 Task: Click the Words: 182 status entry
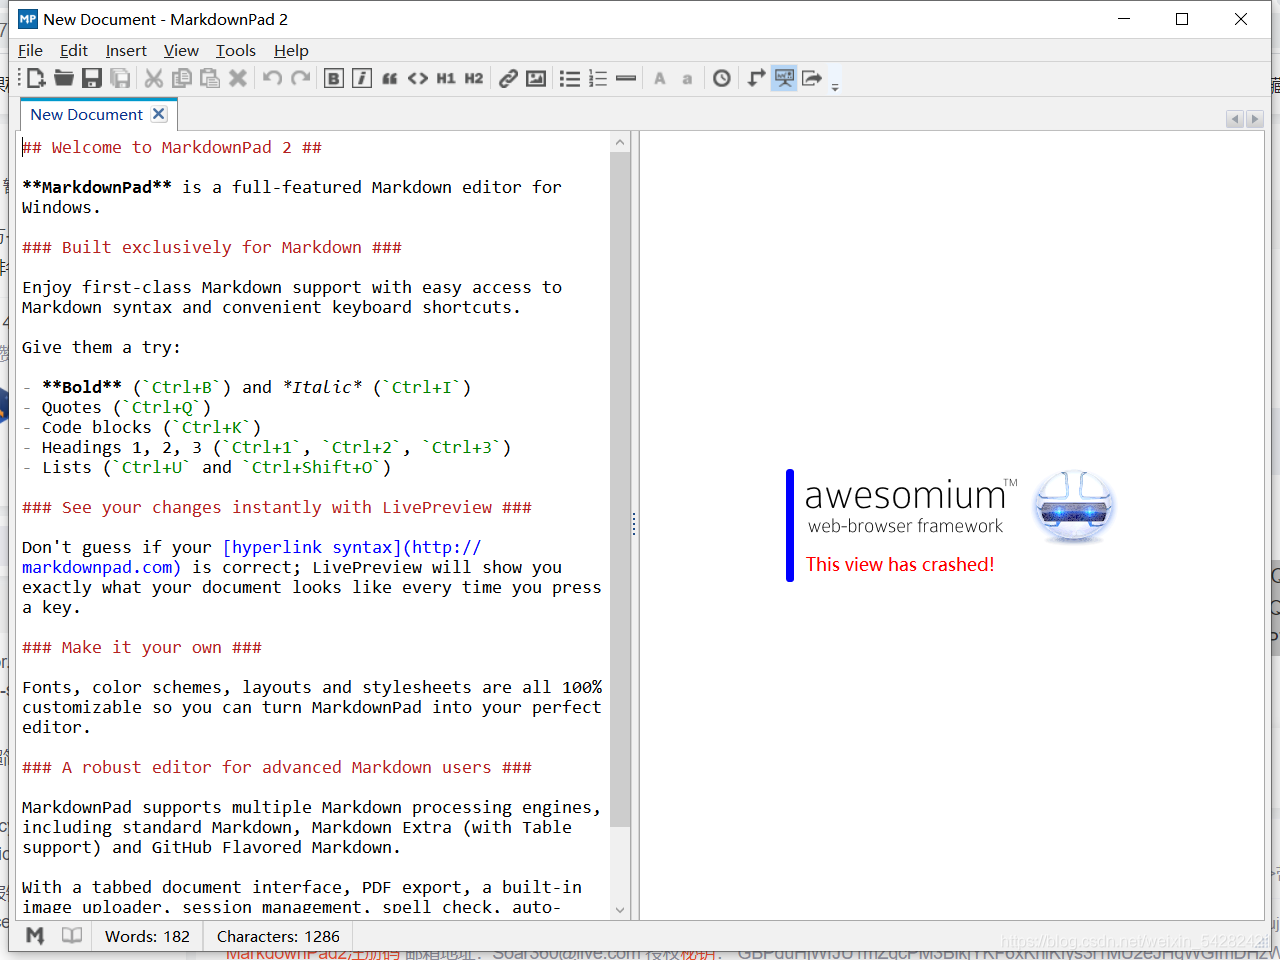tap(147, 936)
